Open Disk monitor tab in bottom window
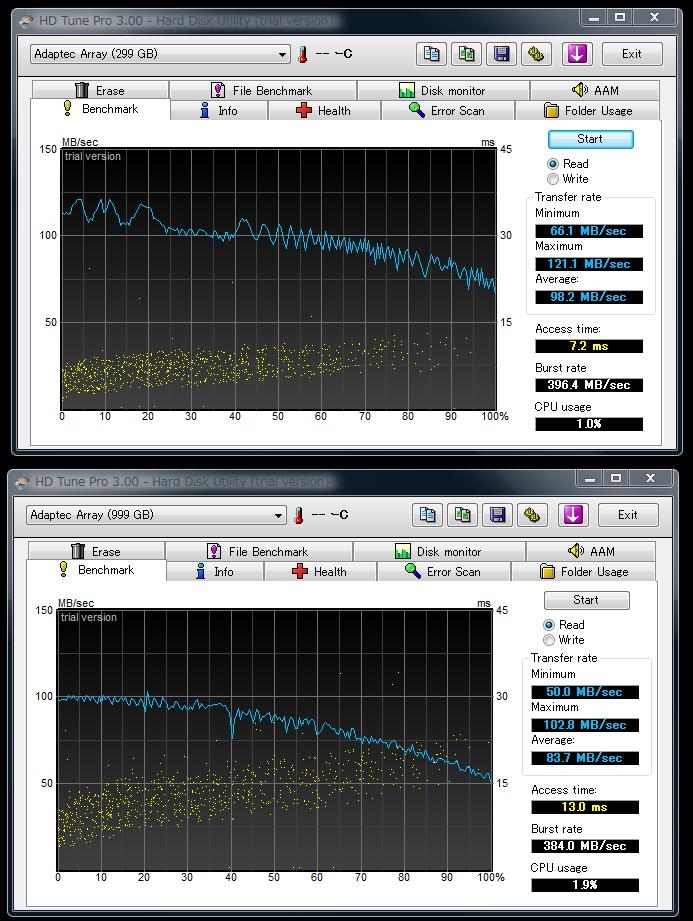Image resolution: width=693 pixels, height=921 pixels. [x=439, y=552]
